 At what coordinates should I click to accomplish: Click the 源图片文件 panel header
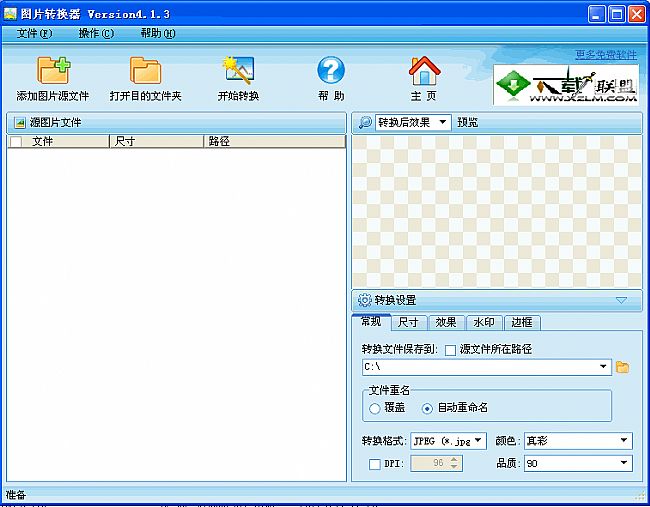point(177,123)
